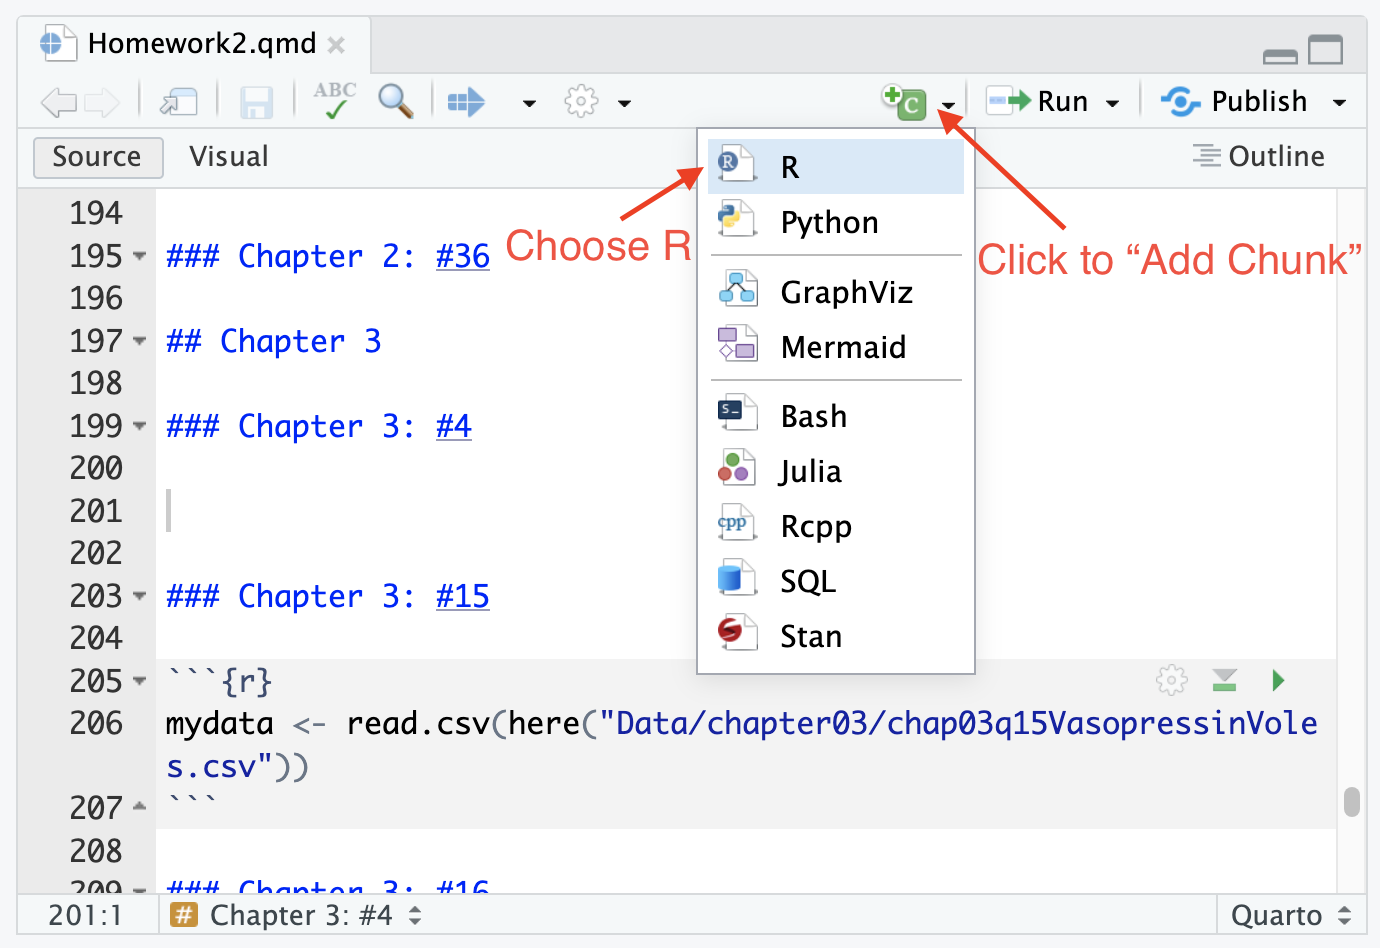Show document in new window

coord(180,101)
